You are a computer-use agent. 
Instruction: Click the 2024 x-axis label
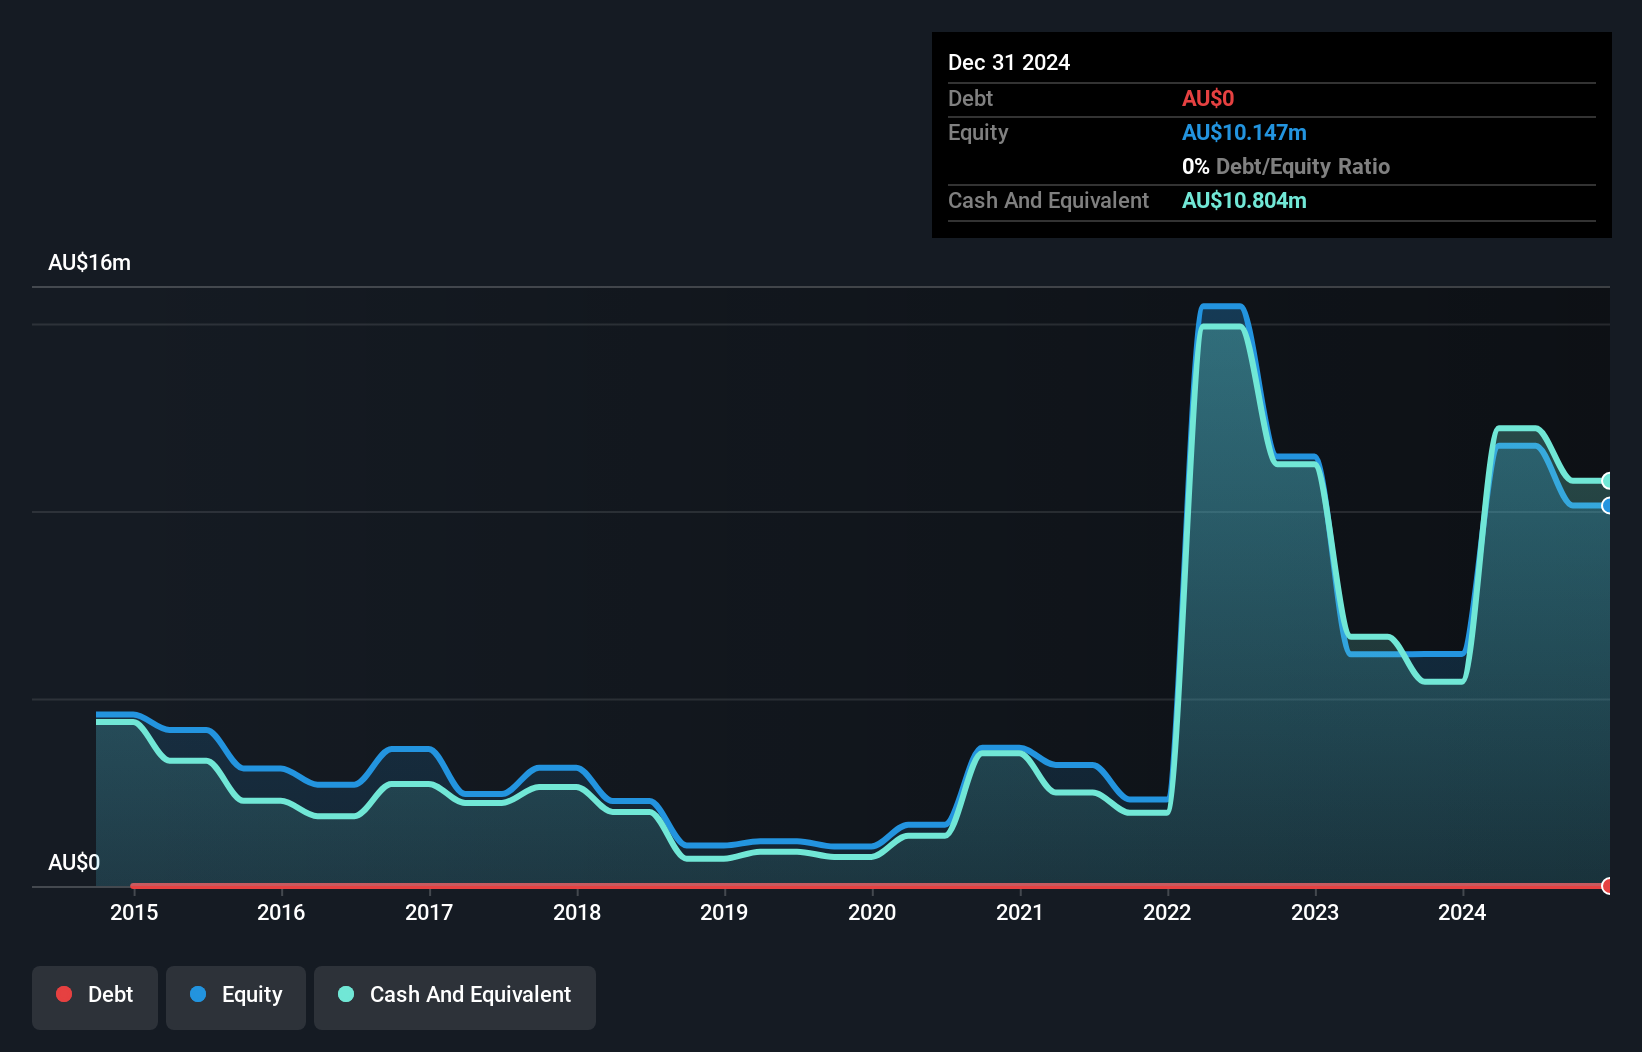(x=1462, y=912)
